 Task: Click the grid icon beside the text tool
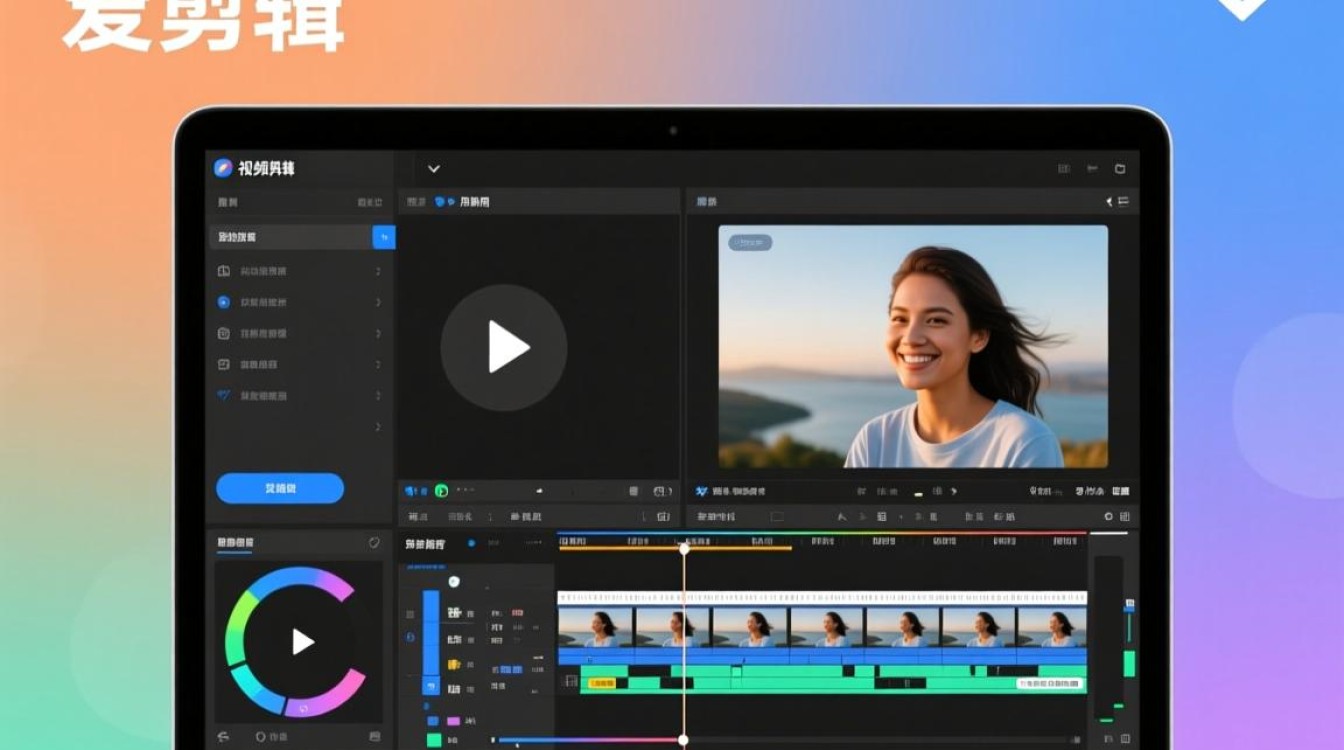click(x=881, y=517)
